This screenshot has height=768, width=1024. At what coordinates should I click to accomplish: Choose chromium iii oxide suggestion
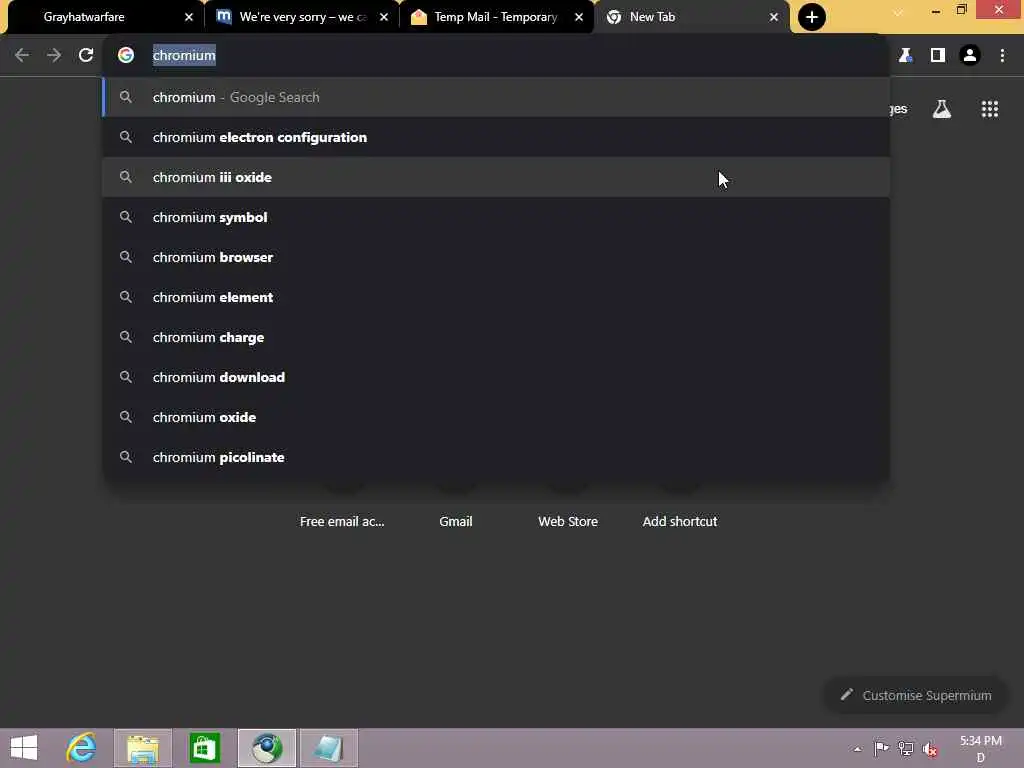(x=496, y=177)
